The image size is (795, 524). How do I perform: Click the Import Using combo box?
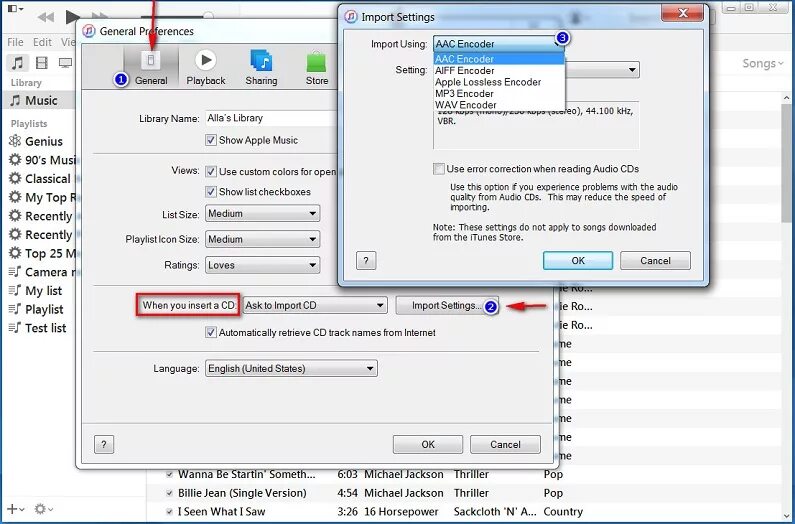coord(498,44)
